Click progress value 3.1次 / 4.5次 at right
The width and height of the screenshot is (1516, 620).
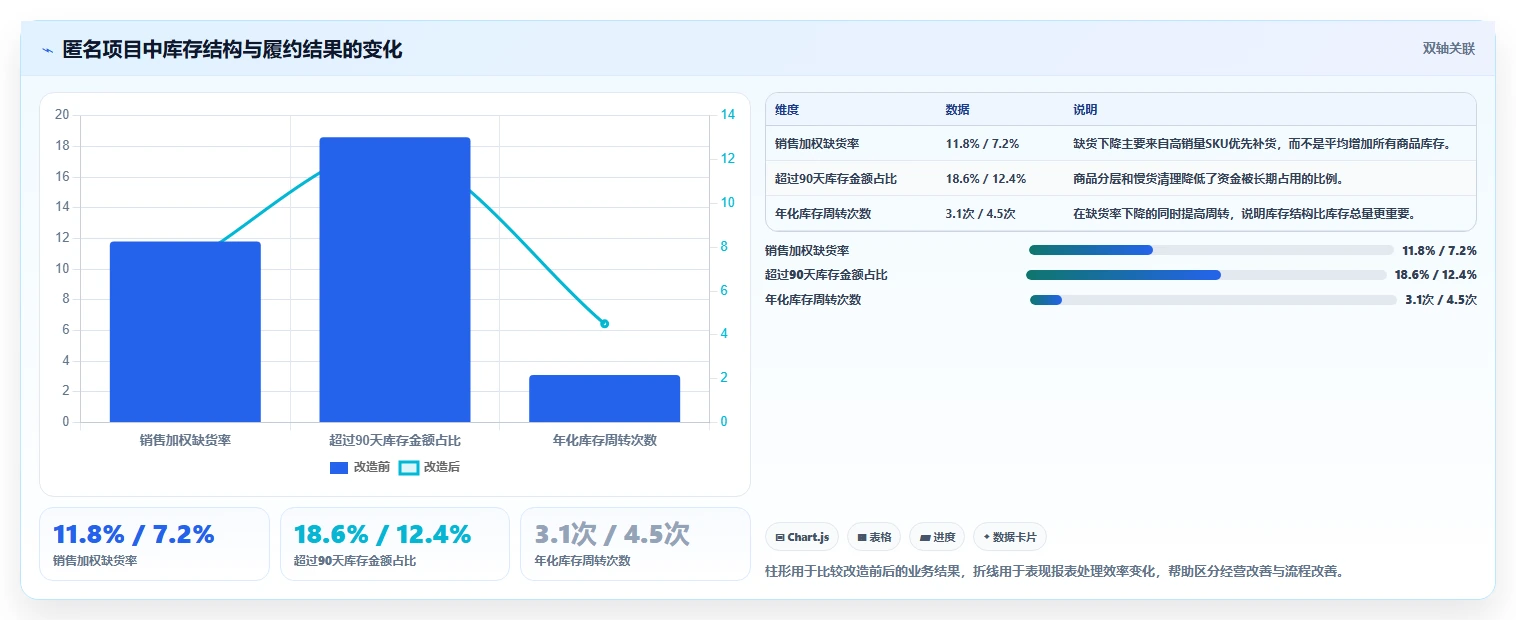click(1441, 300)
